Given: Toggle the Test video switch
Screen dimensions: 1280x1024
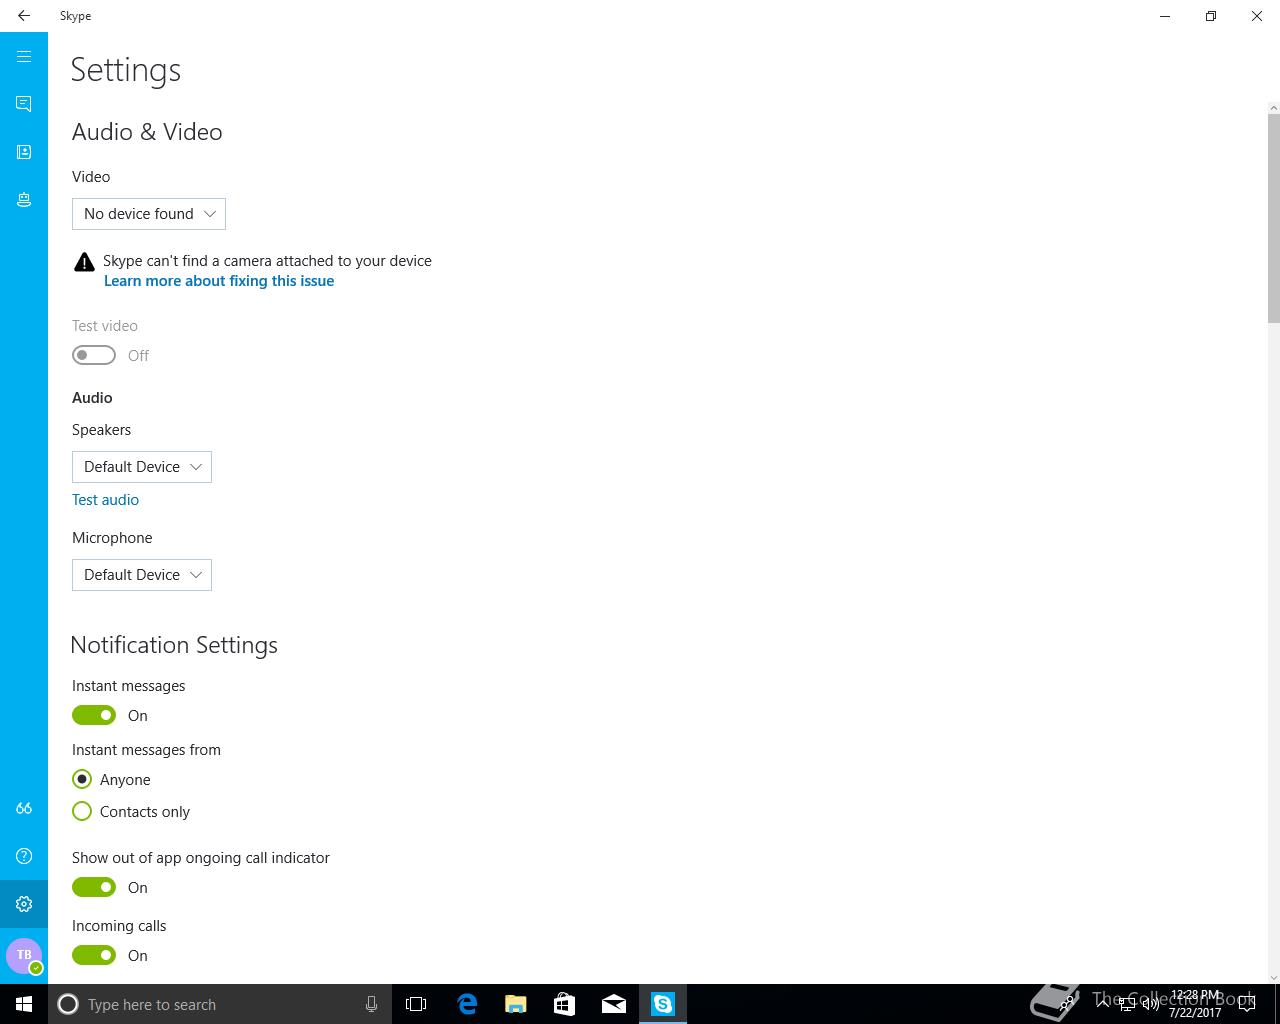Looking at the screenshot, I should (94, 355).
